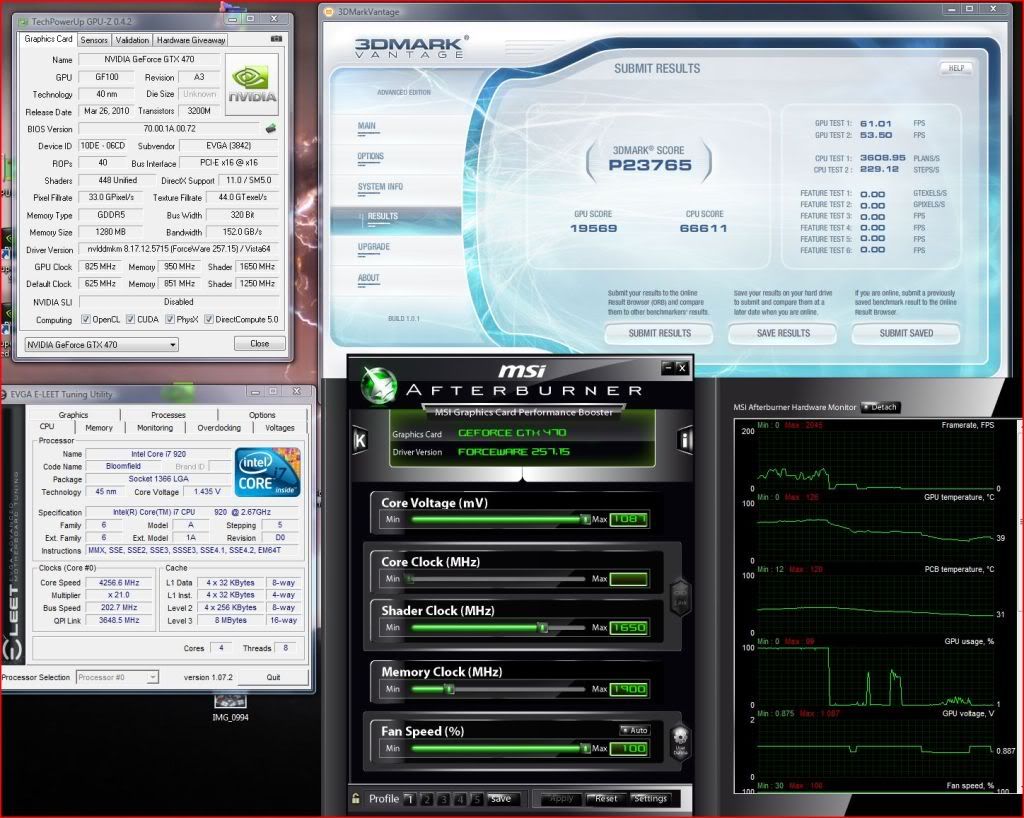Toggle the OpenCL checkbox
The image size is (1024, 818).
click(84, 320)
